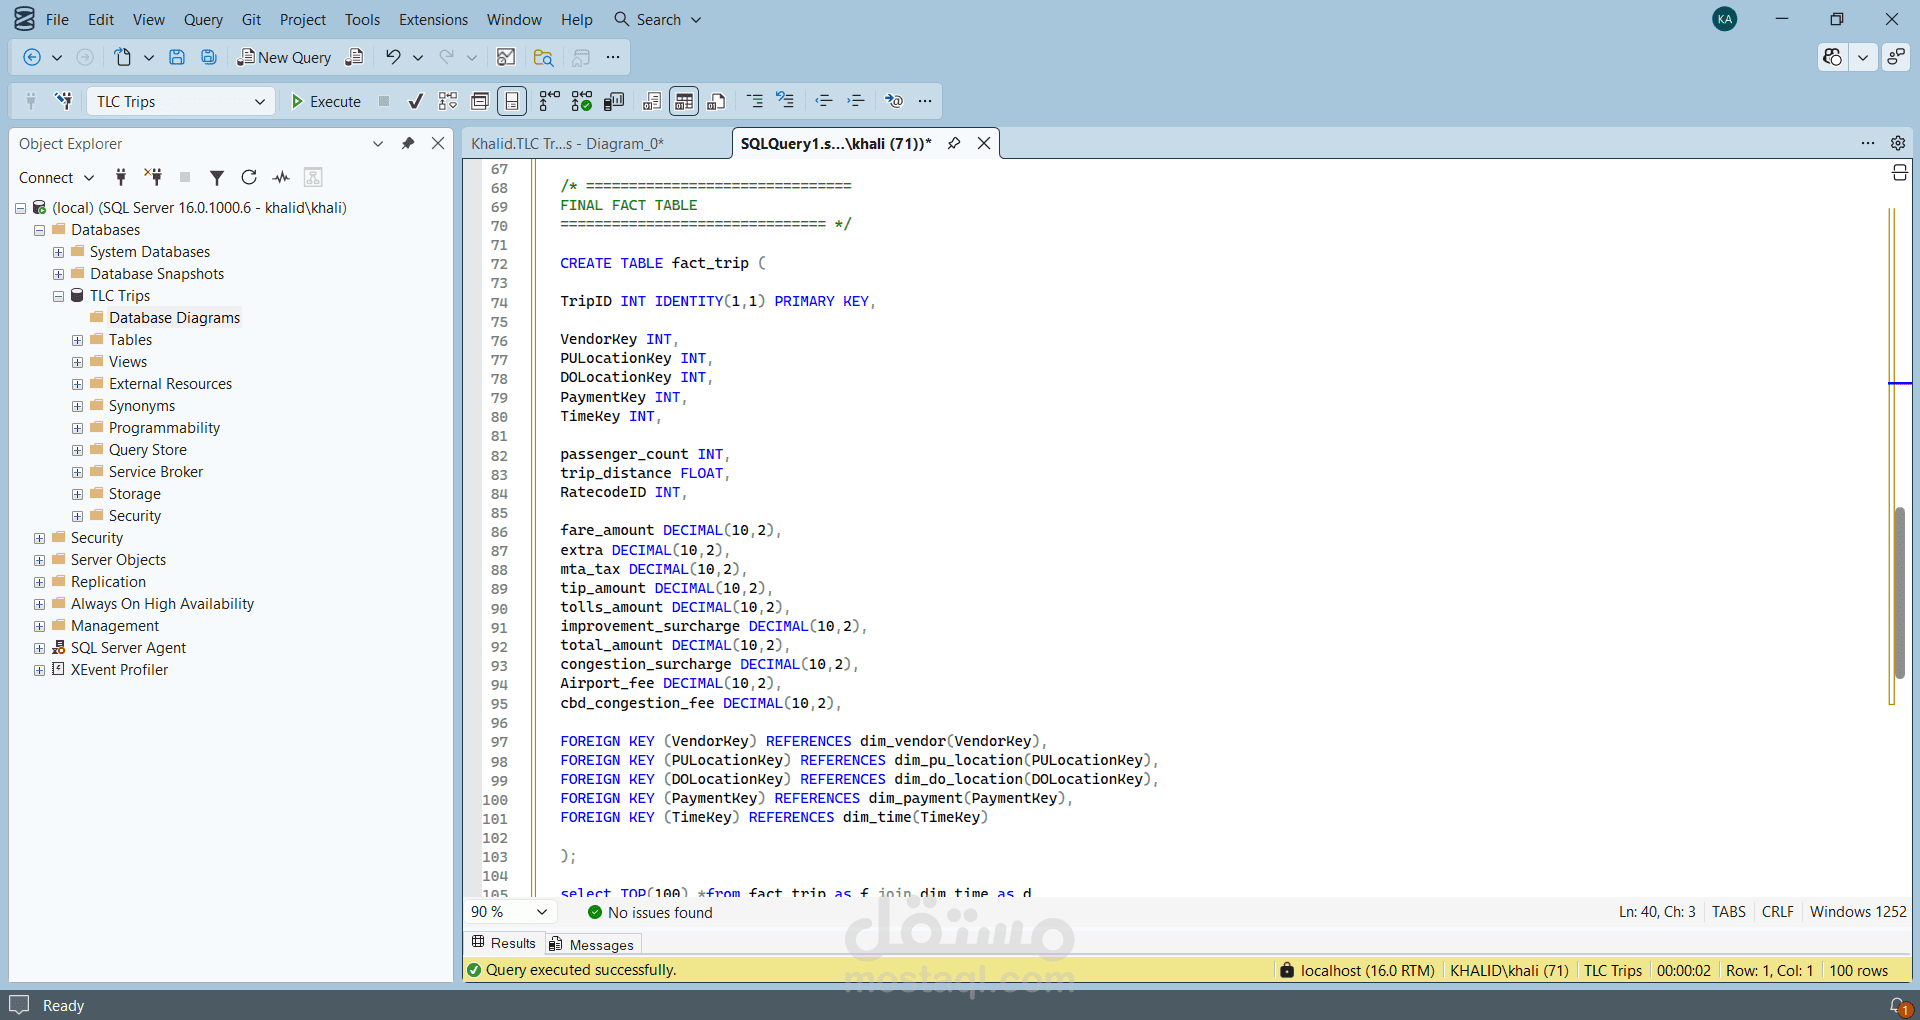Click Object Explorer Connect plug icon
Screen dimensions: 1920x1020
click(121, 177)
